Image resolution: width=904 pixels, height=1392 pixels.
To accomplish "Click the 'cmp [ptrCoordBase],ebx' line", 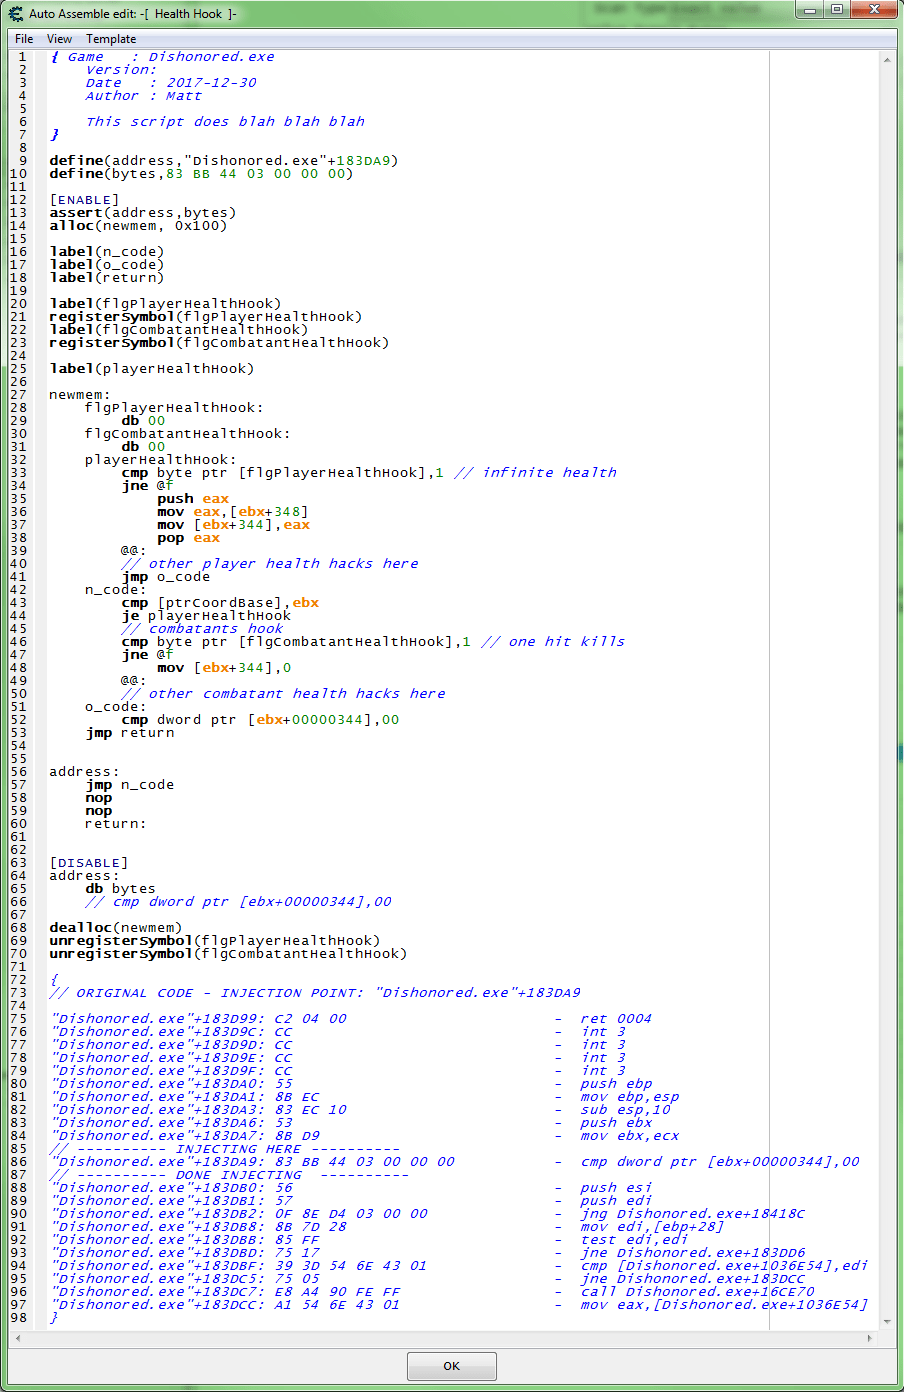I will 220,603.
